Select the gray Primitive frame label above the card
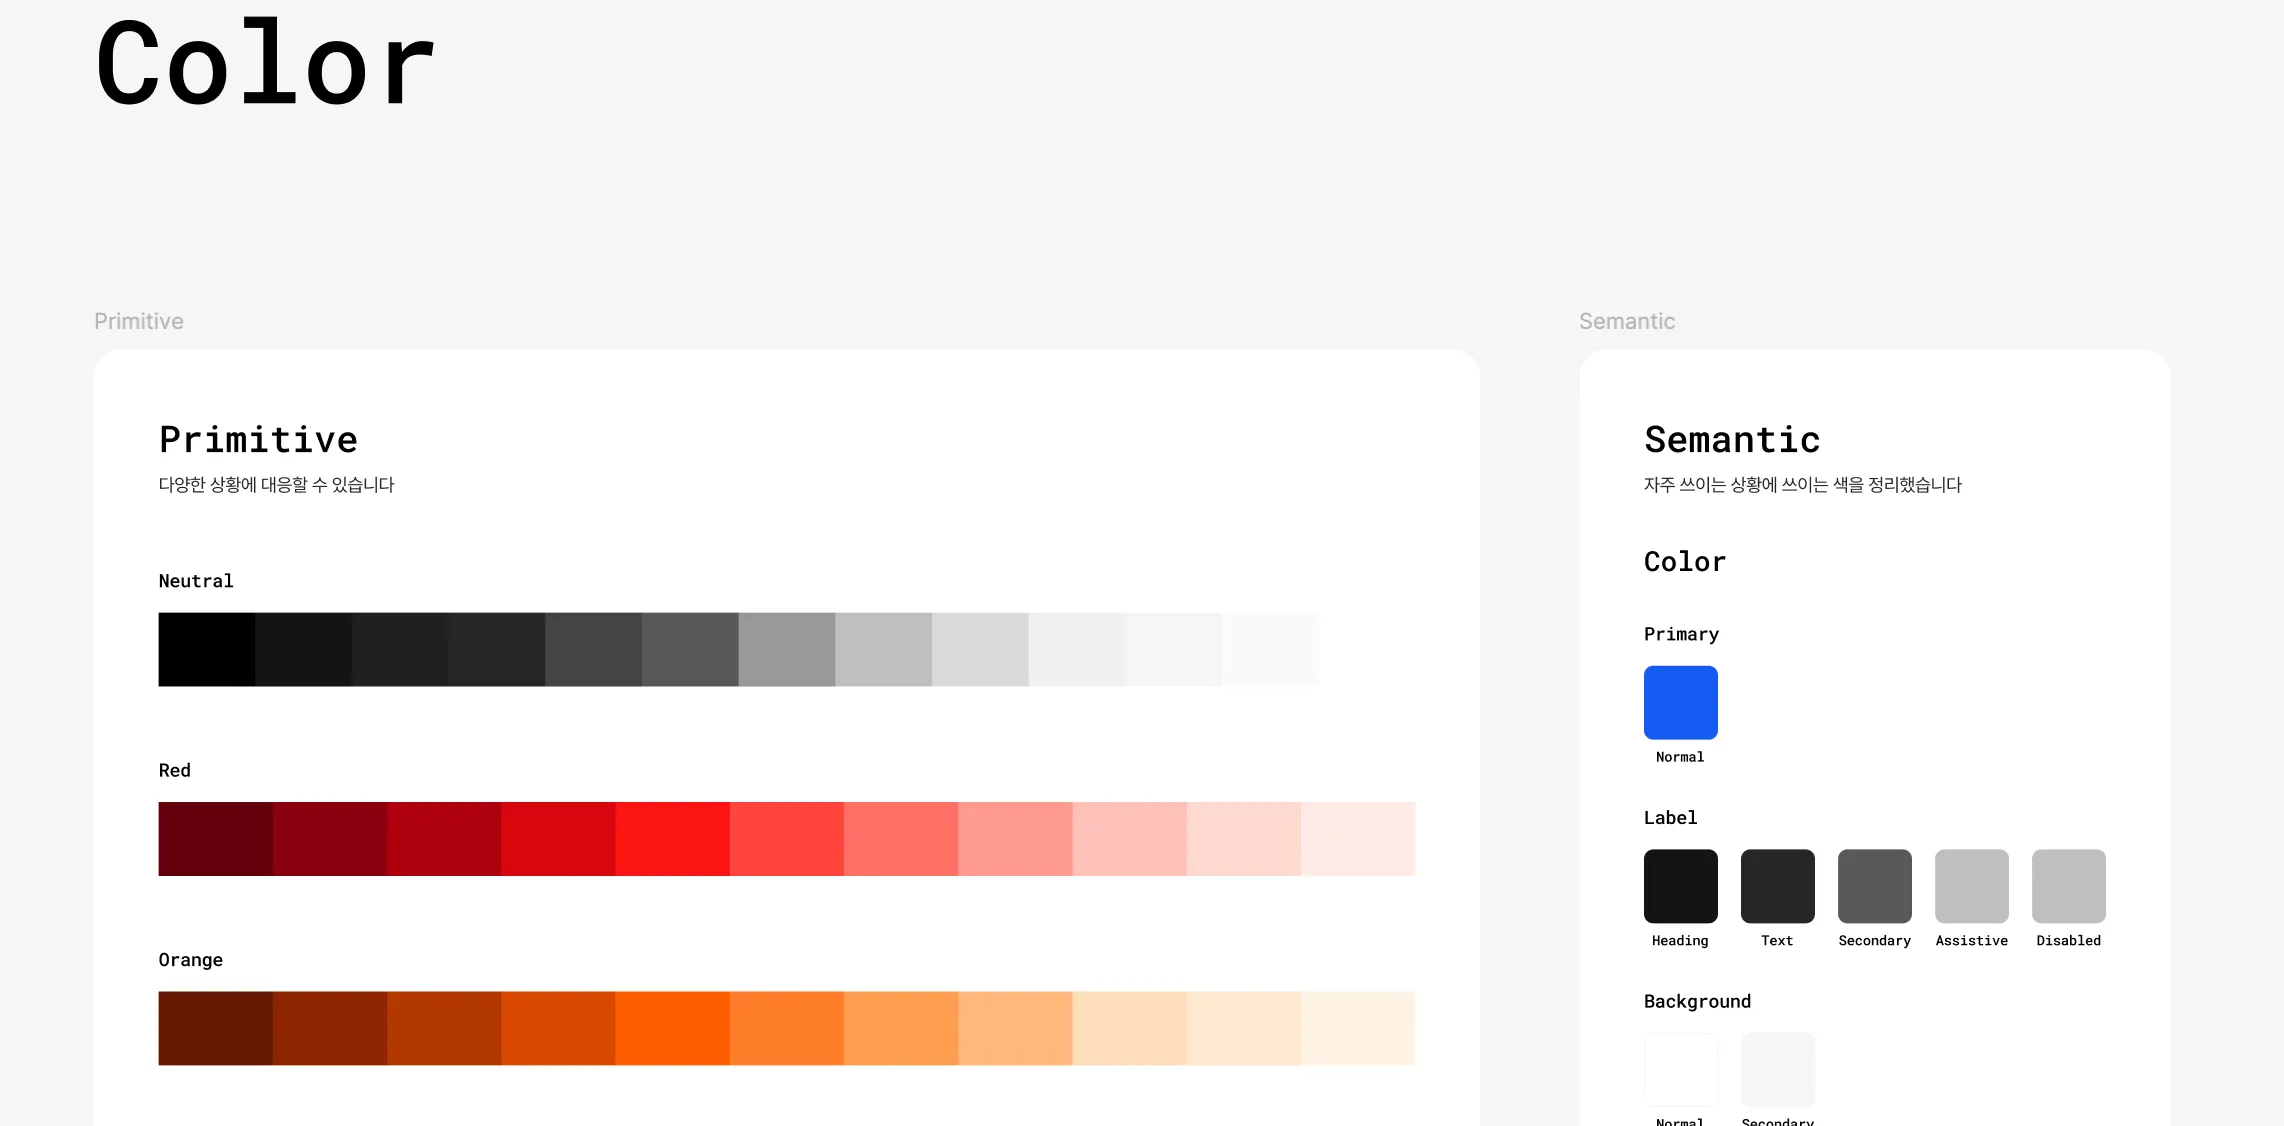Viewport: 2284px width, 1126px height. [139, 321]
